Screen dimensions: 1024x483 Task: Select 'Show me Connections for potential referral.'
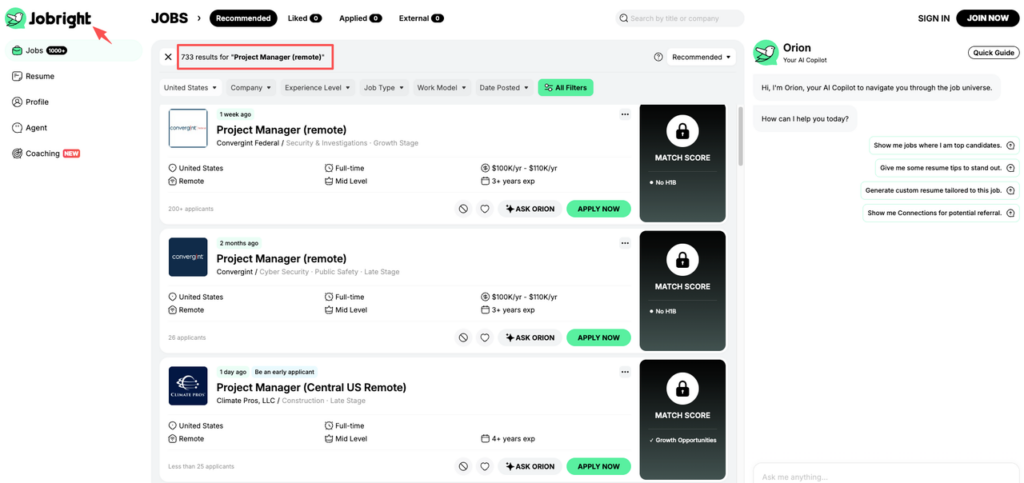click(x=941, y=213)
